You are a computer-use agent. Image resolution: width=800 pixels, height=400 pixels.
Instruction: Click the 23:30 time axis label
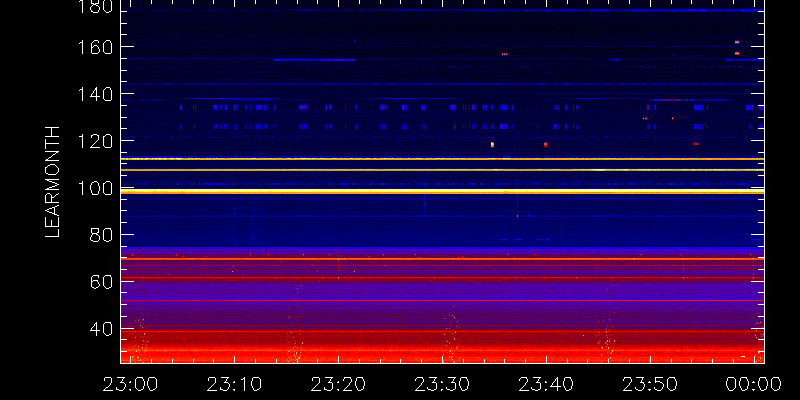(x=442, y=384)
